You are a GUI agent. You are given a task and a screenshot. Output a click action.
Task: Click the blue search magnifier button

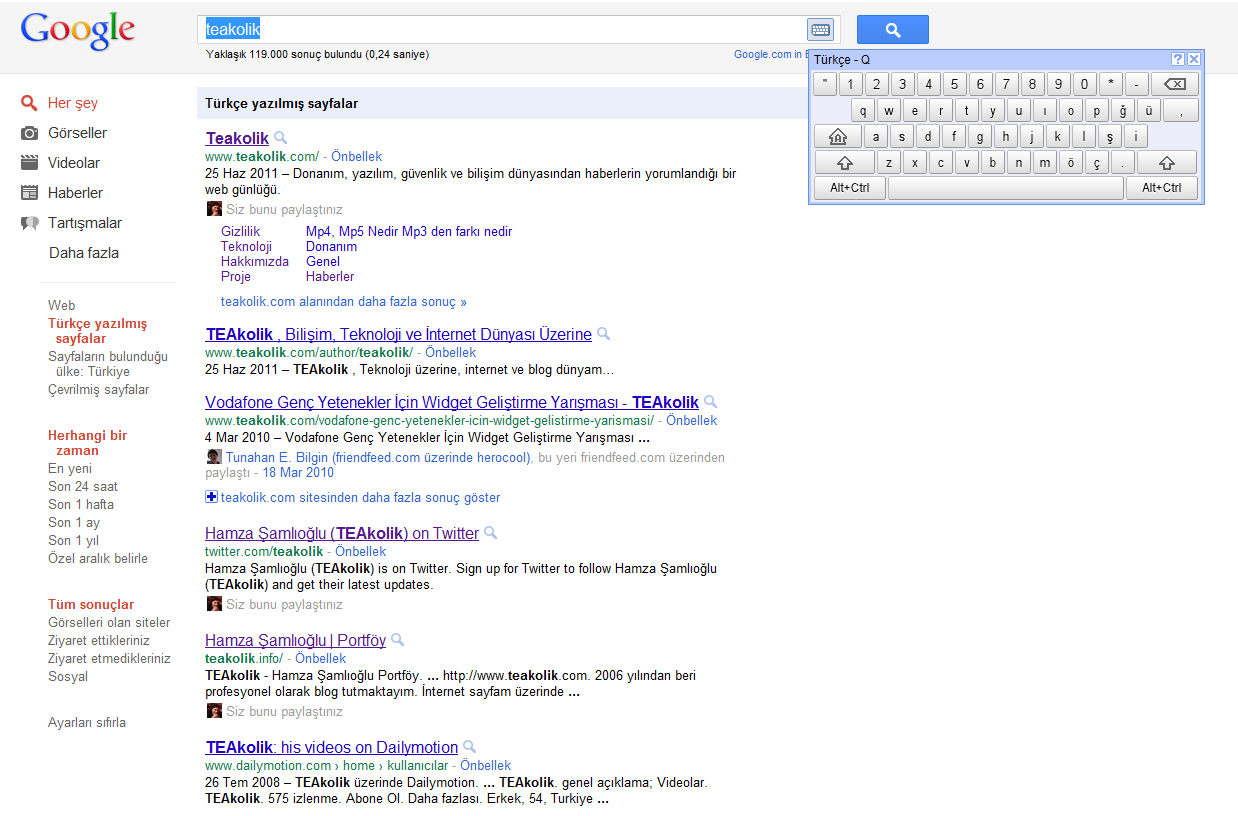tap(892, 30)
